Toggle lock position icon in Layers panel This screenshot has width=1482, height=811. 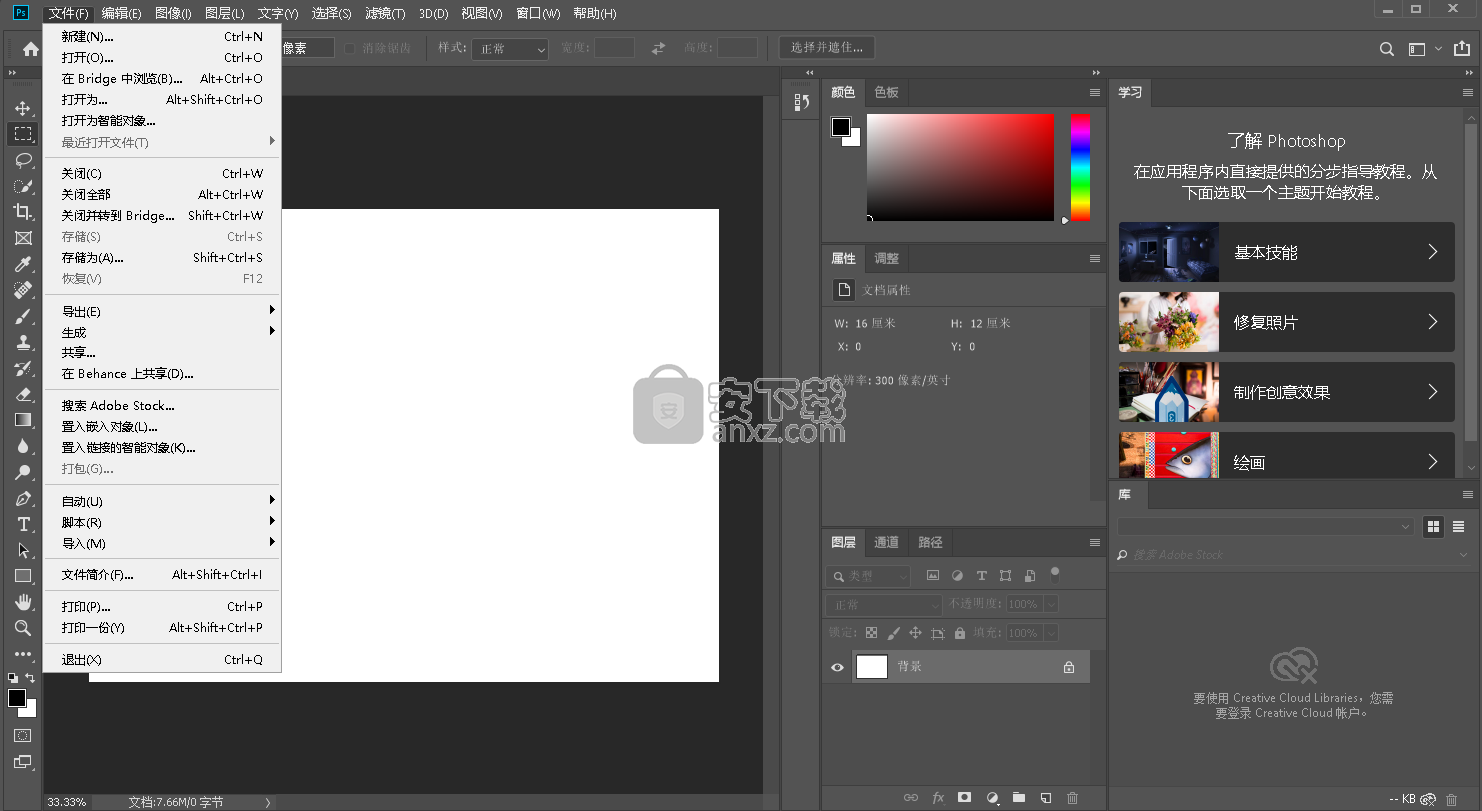tap(915, 633)
